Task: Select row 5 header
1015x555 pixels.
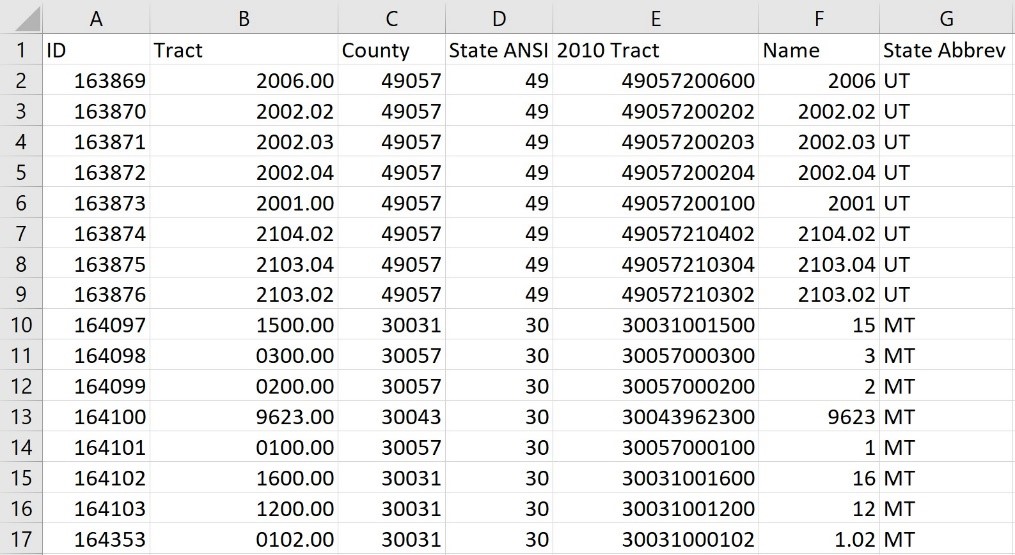Action: [x=21, y=172]
